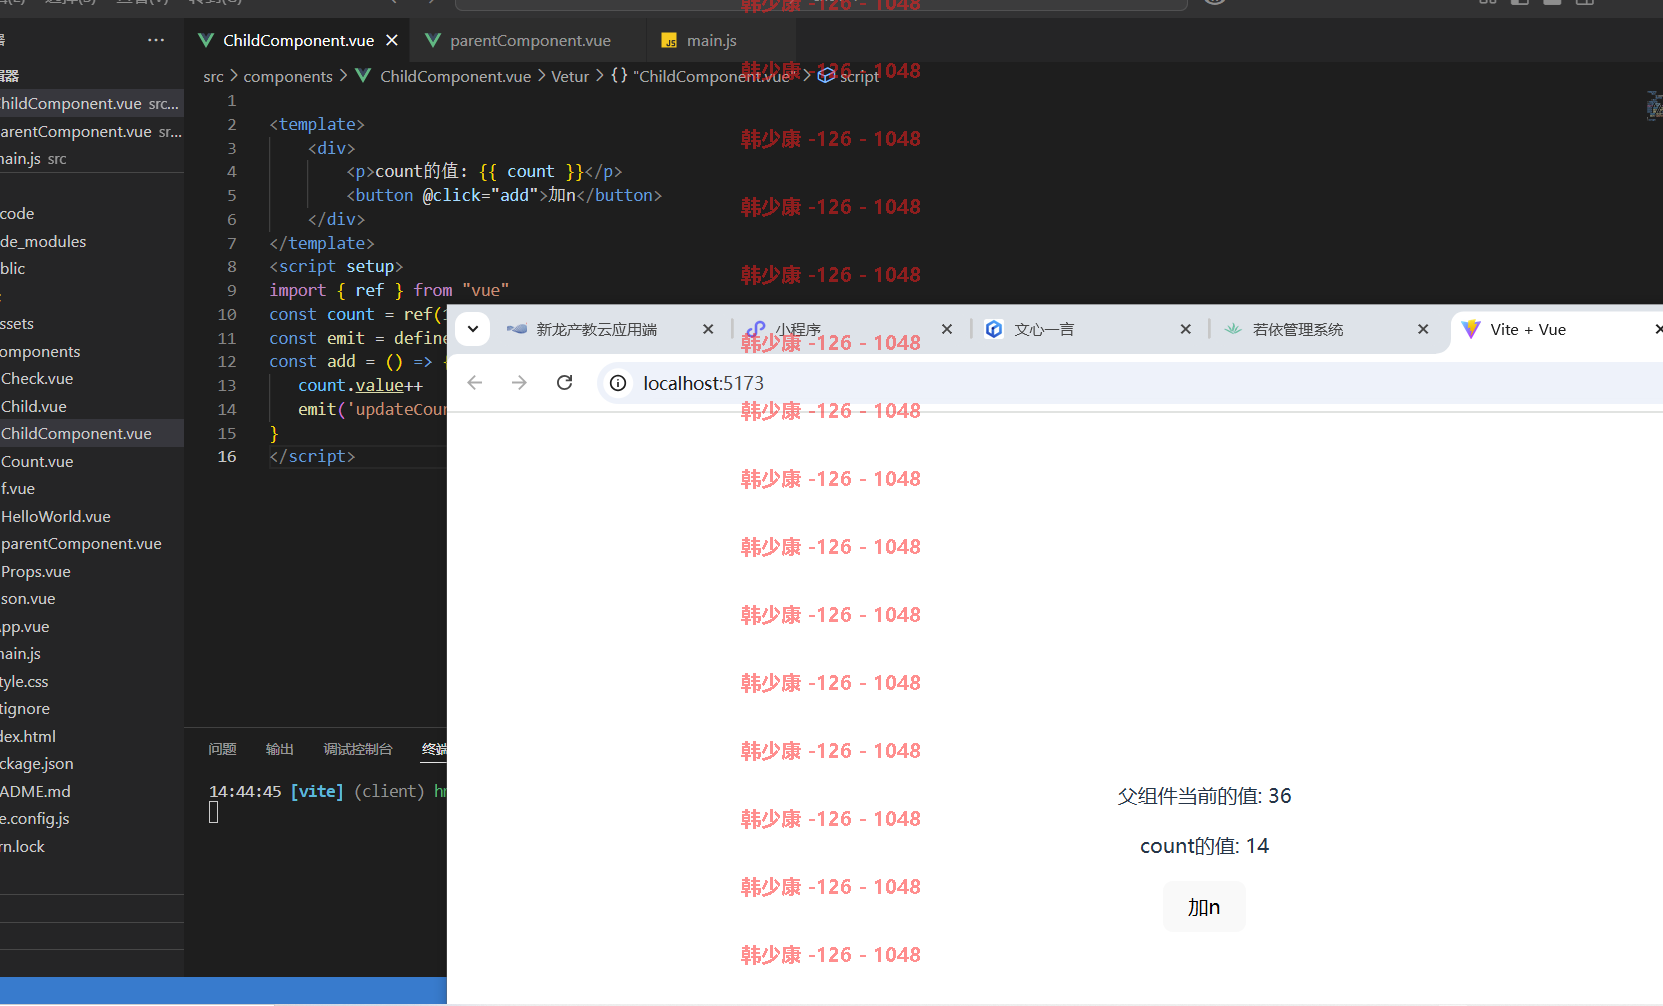Expand the public folder in explorer
The width and height of the screenshot is (1663, 1006).
coord(91,268)
